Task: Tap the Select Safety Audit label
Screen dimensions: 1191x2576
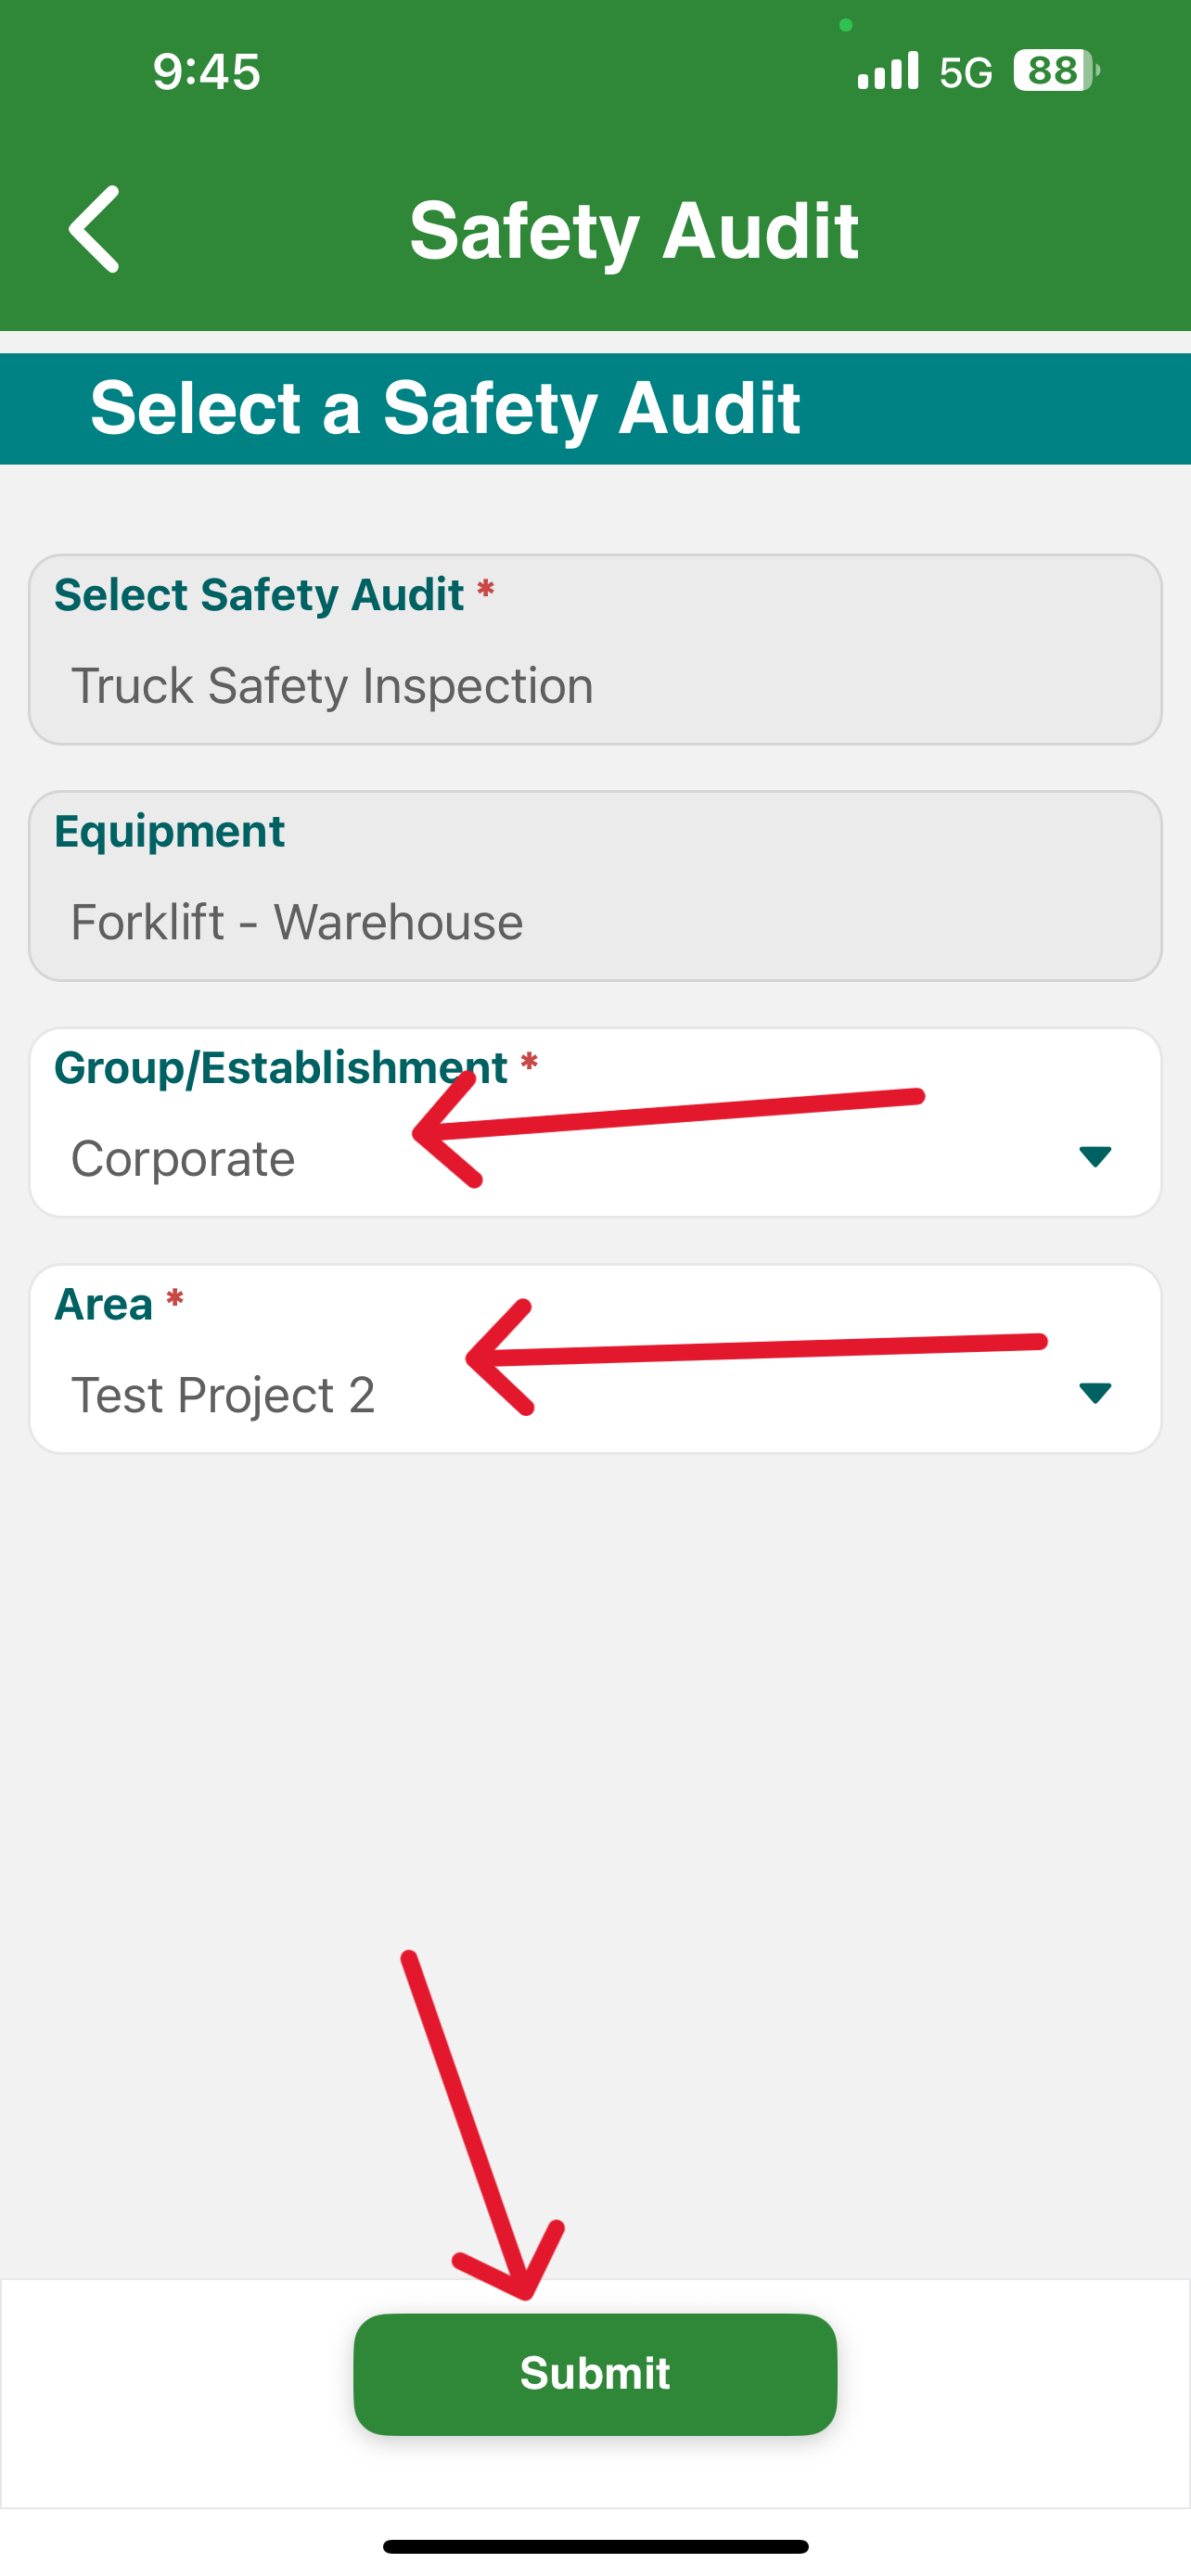Action: pos(259,595)
